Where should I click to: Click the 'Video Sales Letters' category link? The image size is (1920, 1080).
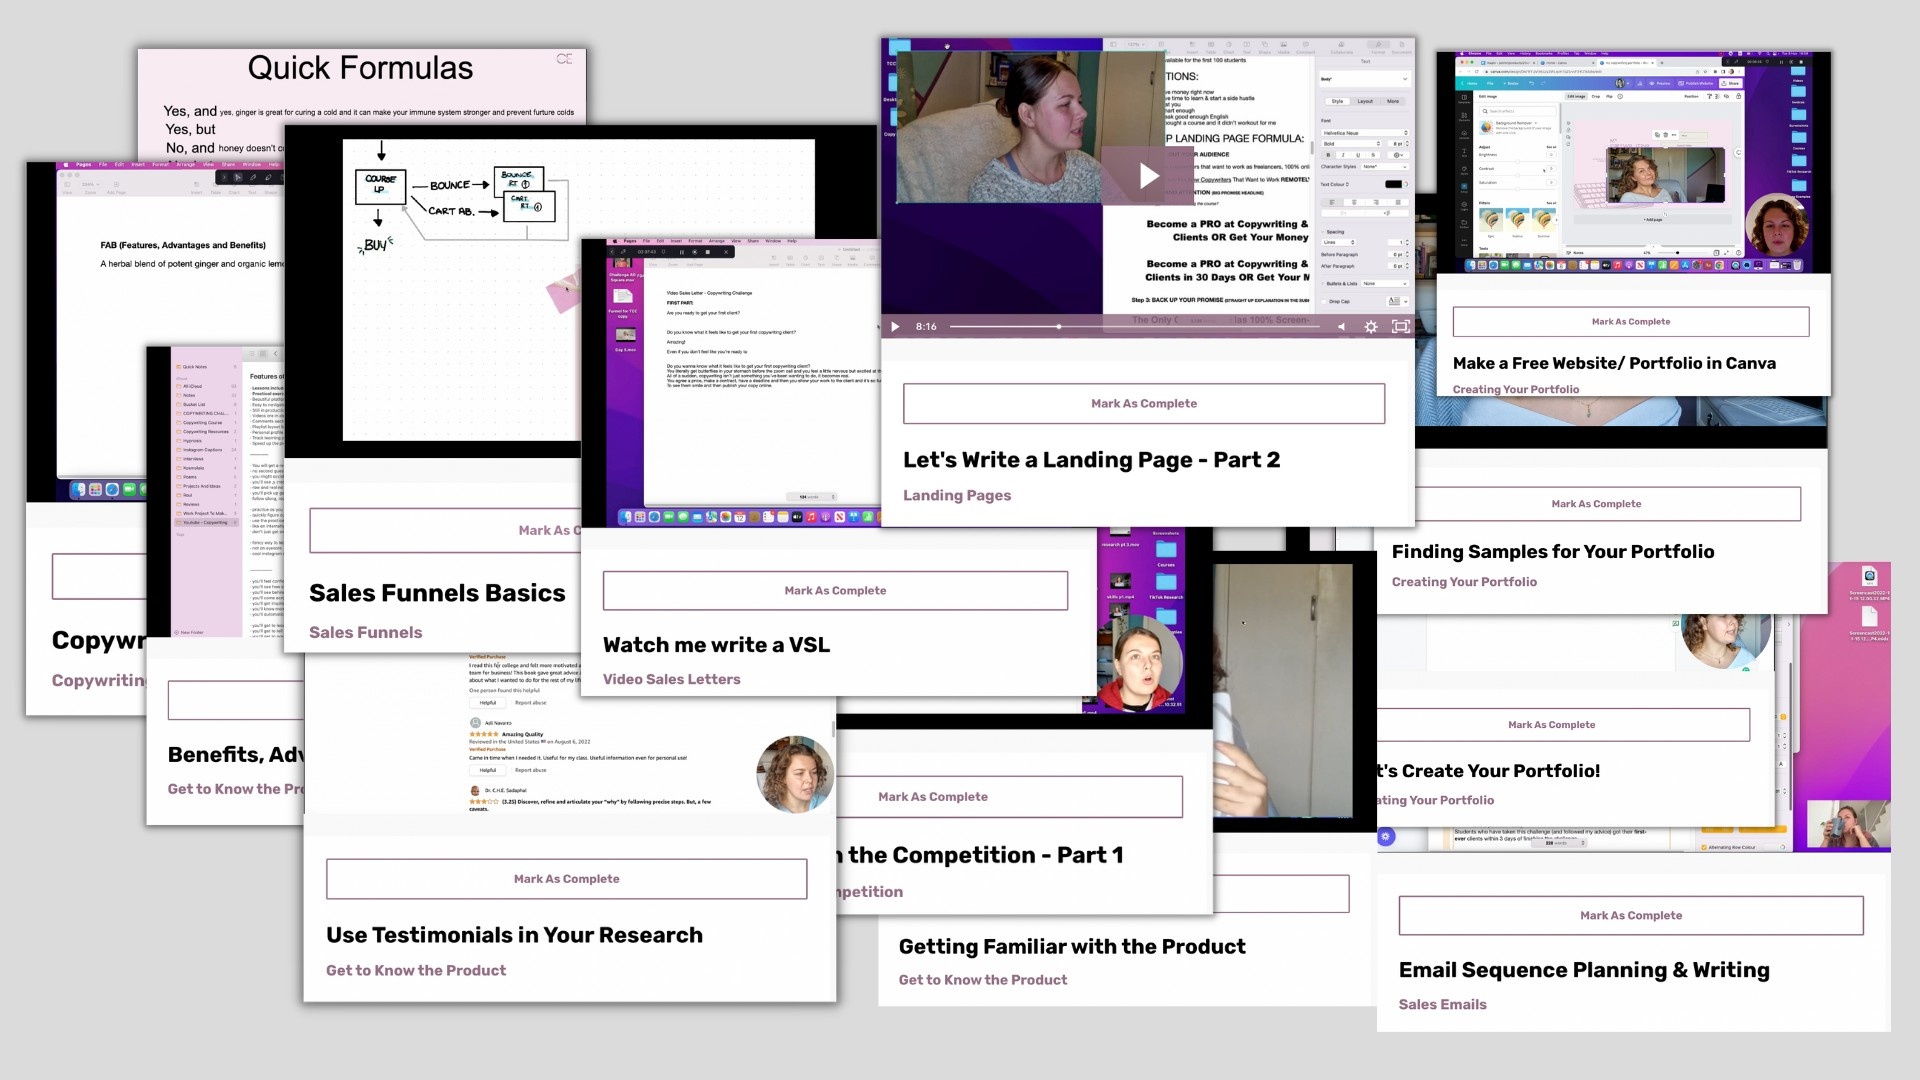[671, 680]
